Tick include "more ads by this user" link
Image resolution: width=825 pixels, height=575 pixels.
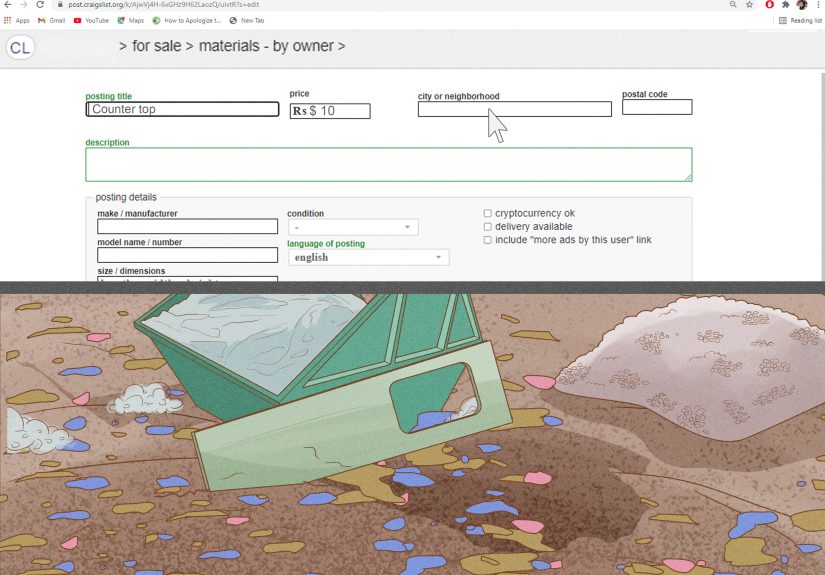488,240
